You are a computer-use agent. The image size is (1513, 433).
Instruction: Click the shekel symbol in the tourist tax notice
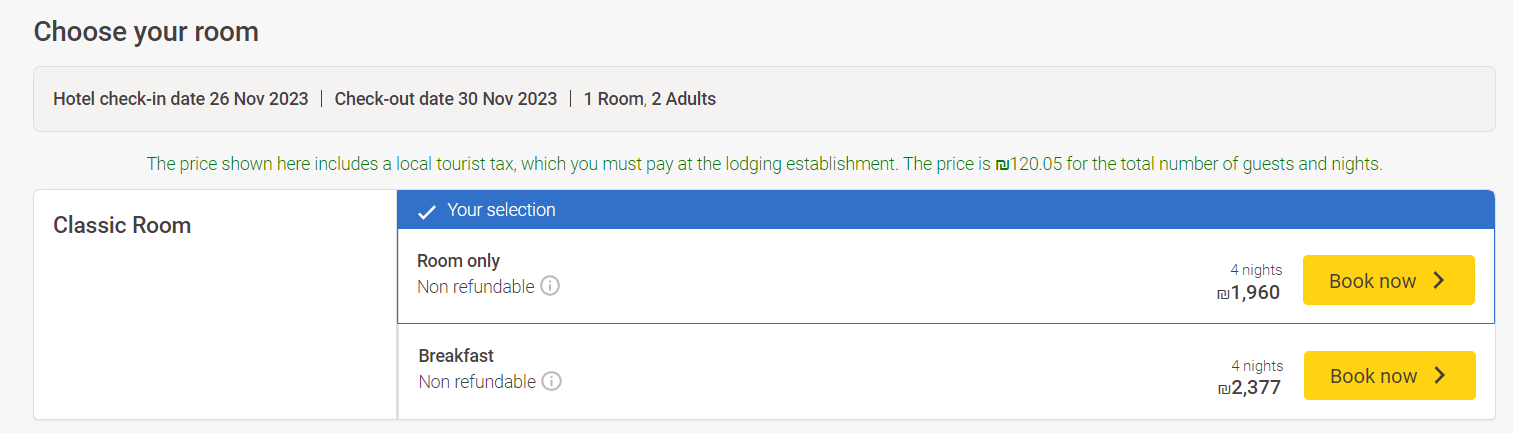pos(1002,164)
